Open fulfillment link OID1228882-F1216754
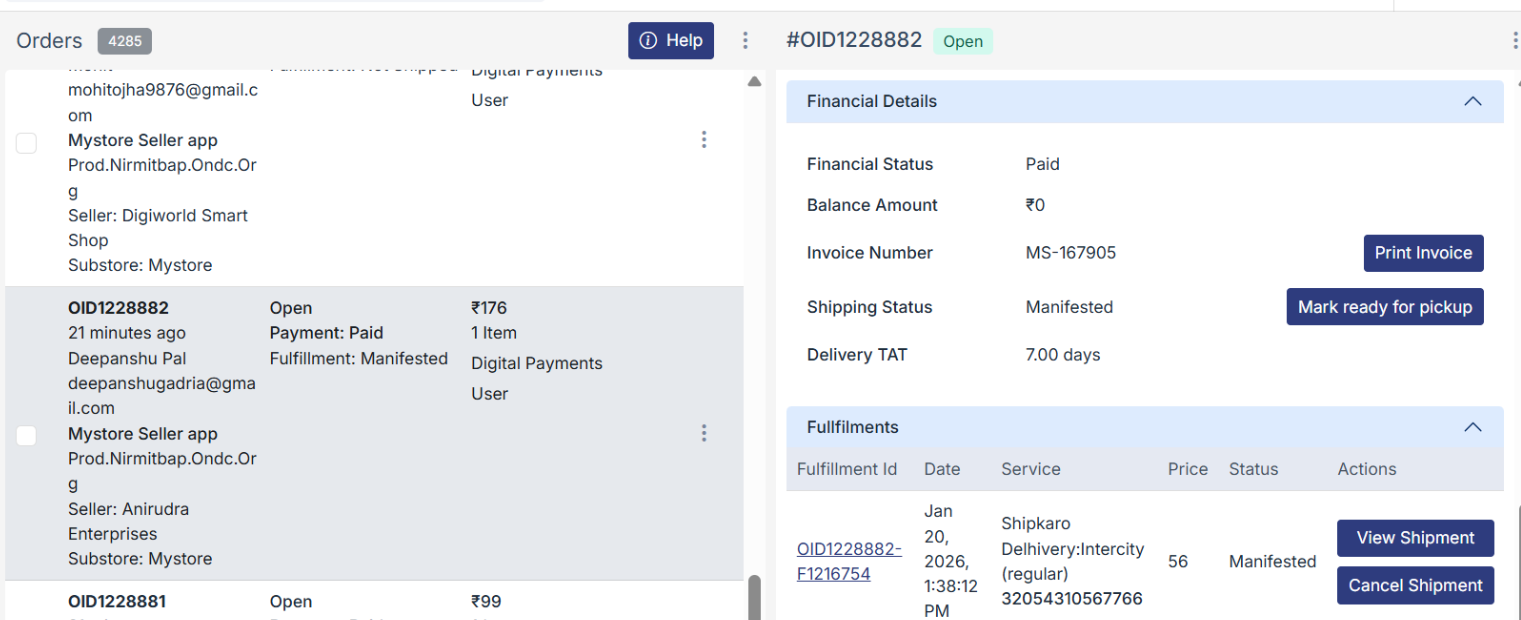1521x620 pixels. point(849,561)
